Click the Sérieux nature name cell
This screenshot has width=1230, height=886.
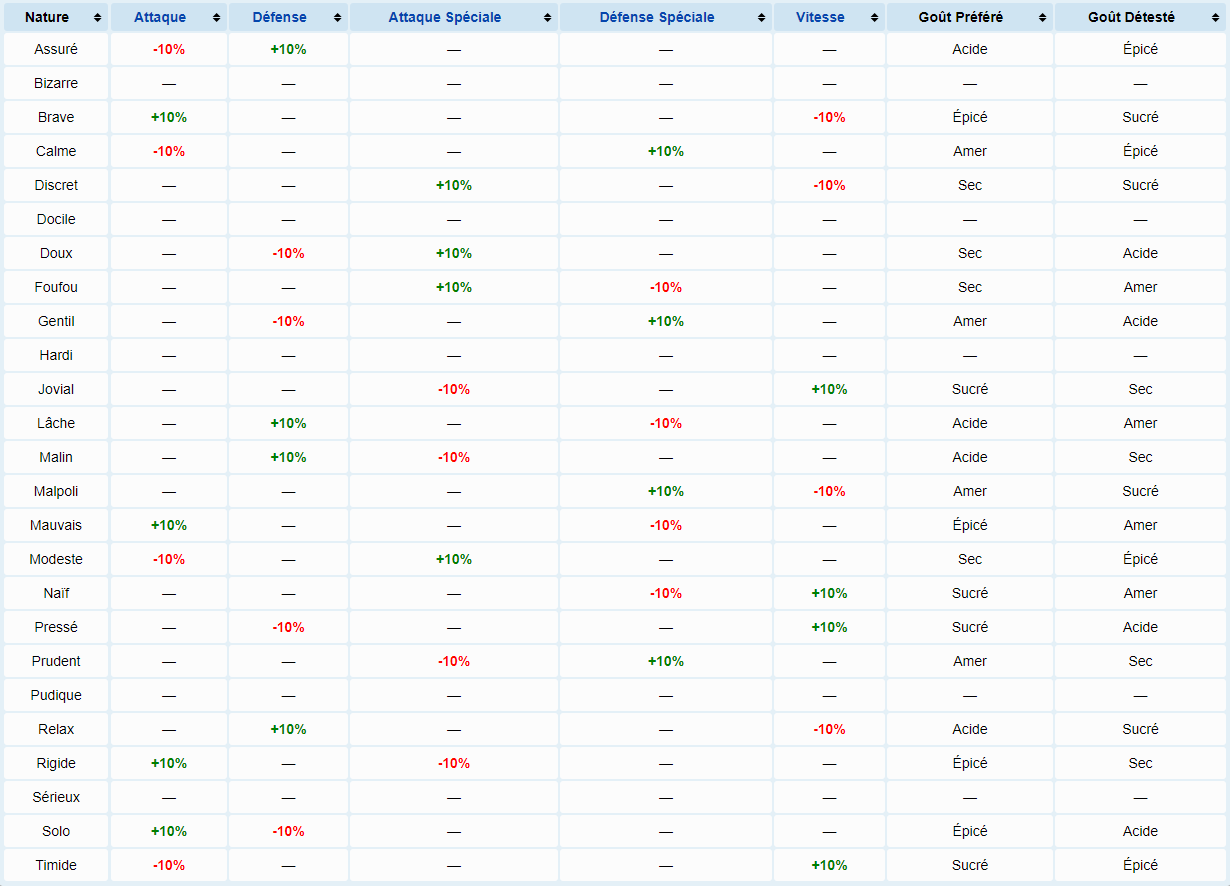(x=56, y=797)
